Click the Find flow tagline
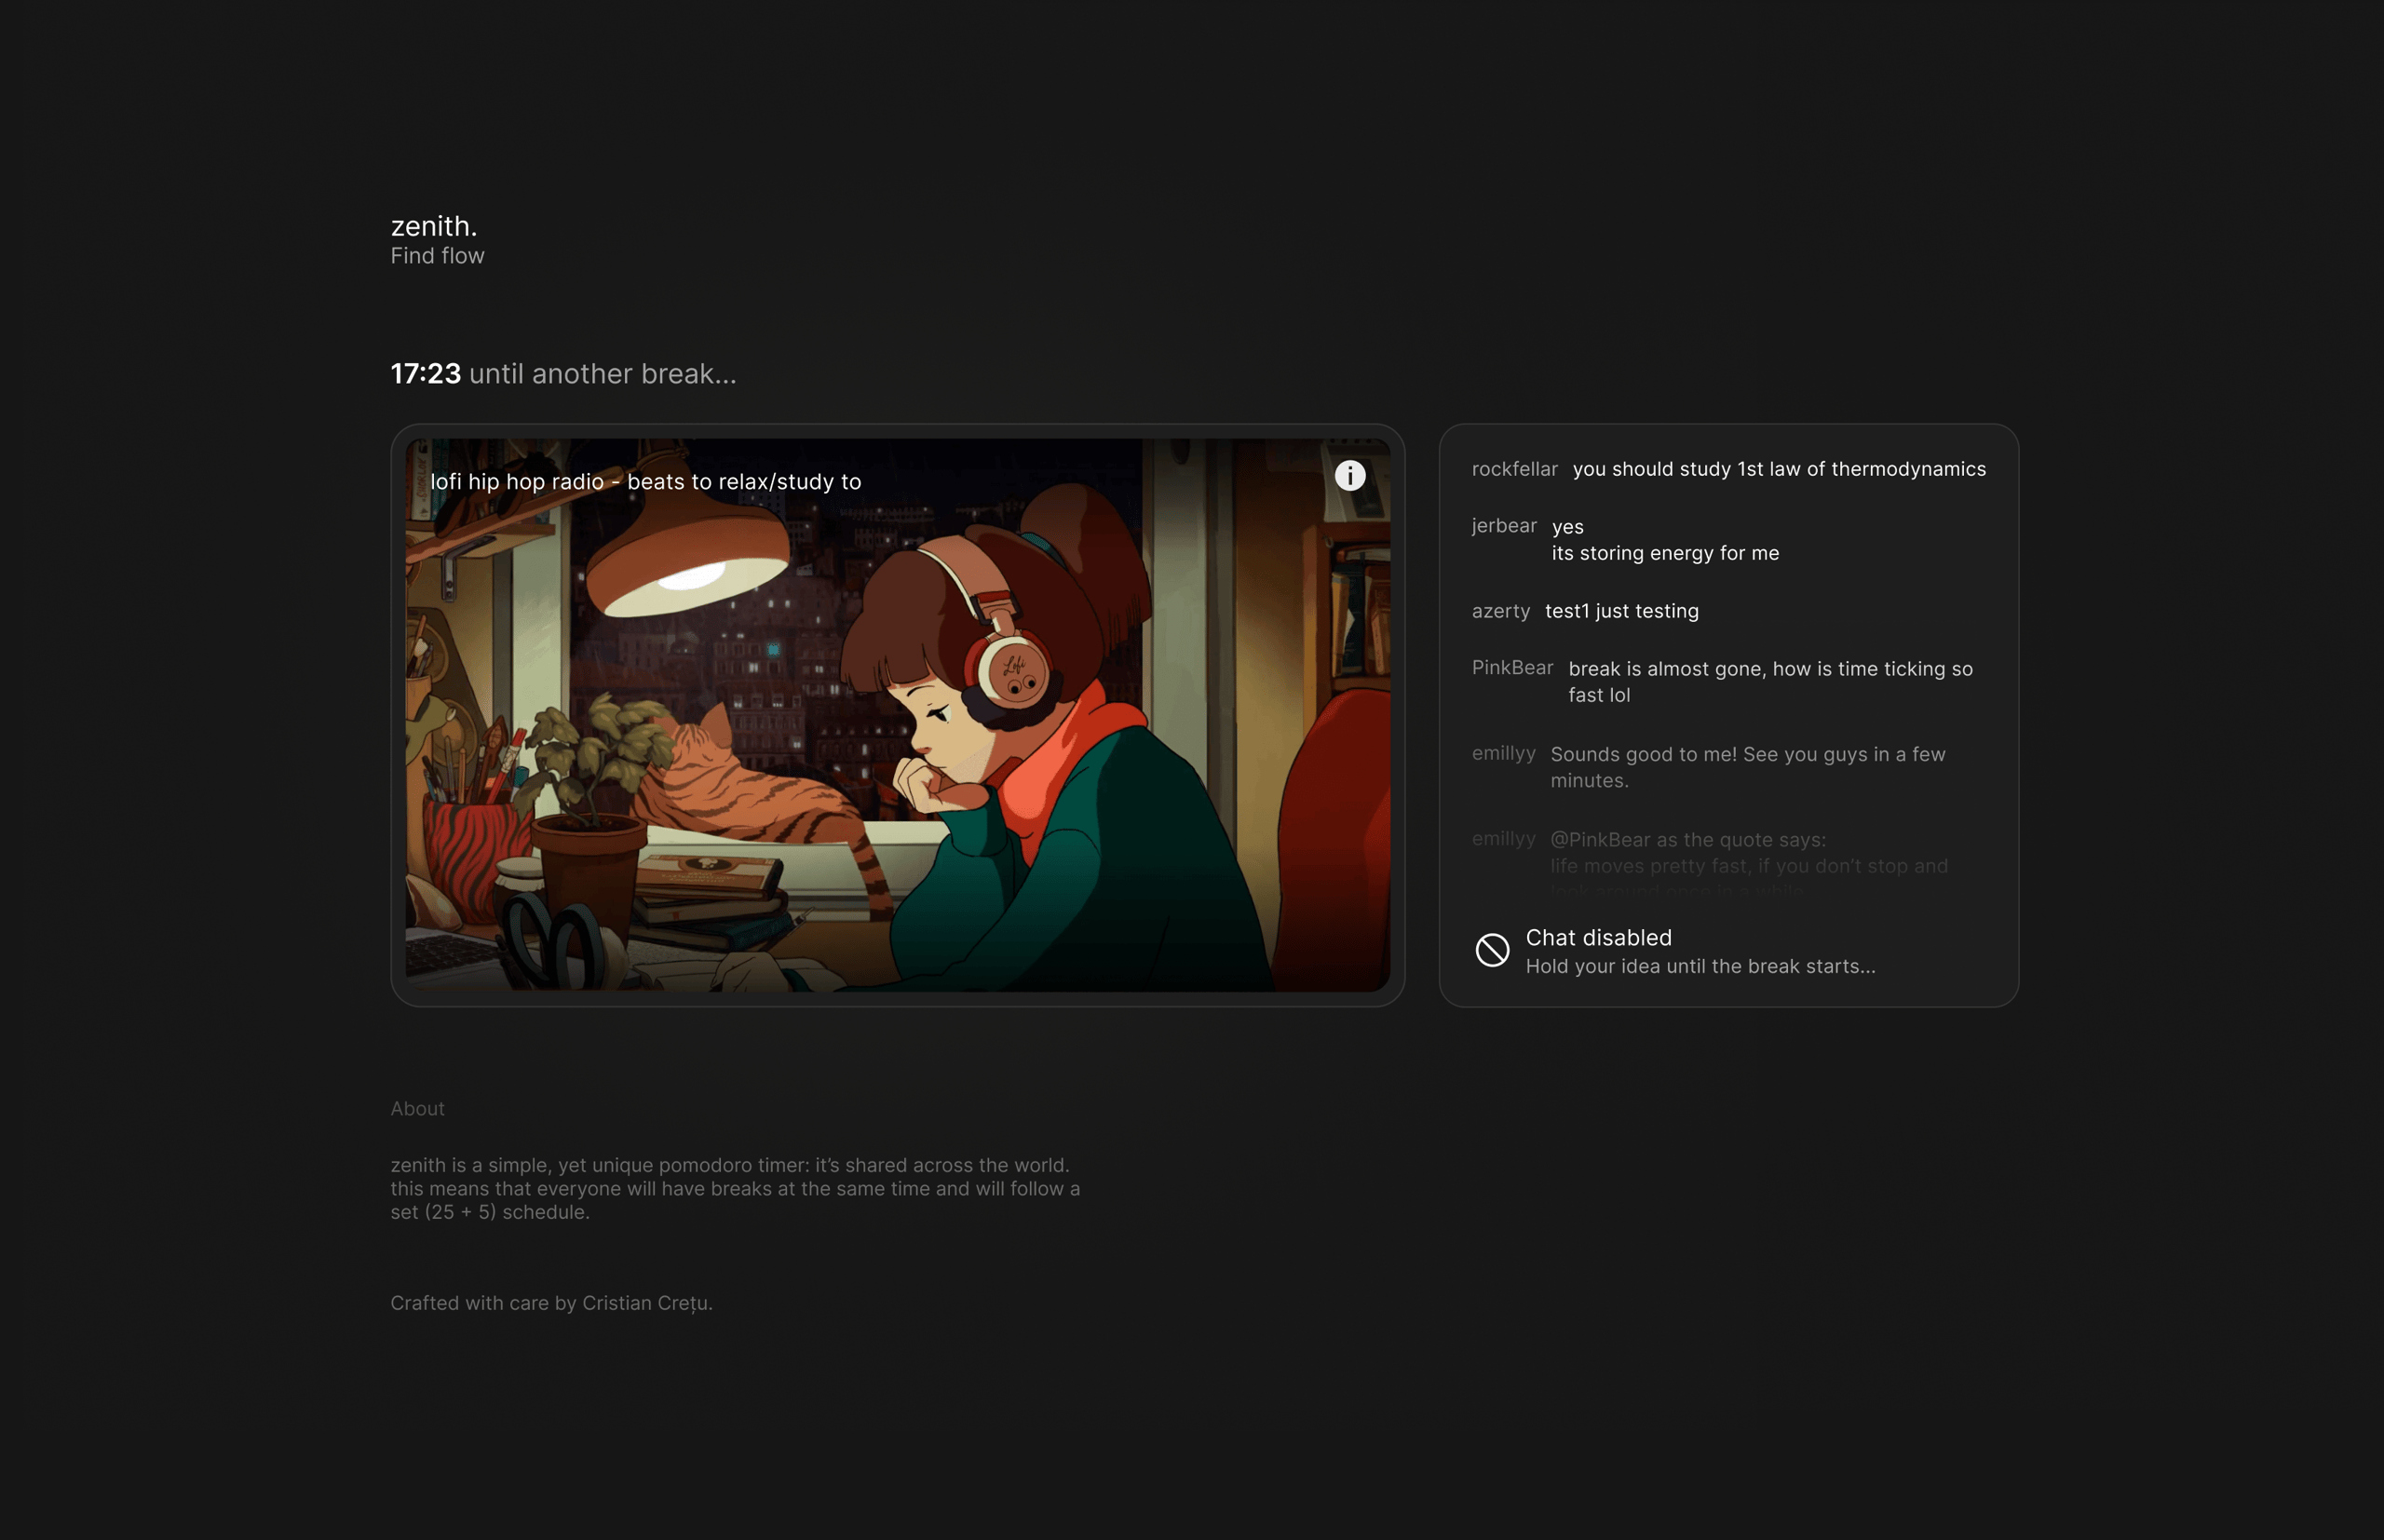Screen dimensions: 2384x1540 [x=437, y=256]
